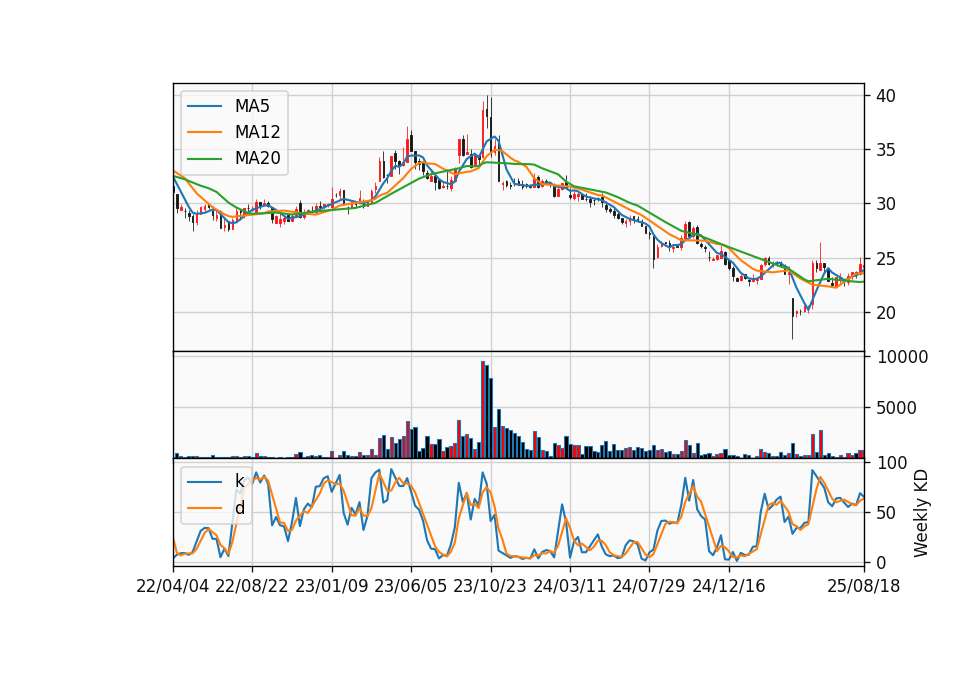960x690 pixels.
Task: Click the tallest volume bar near 23/10/23
Action: (x=483, y=410)
